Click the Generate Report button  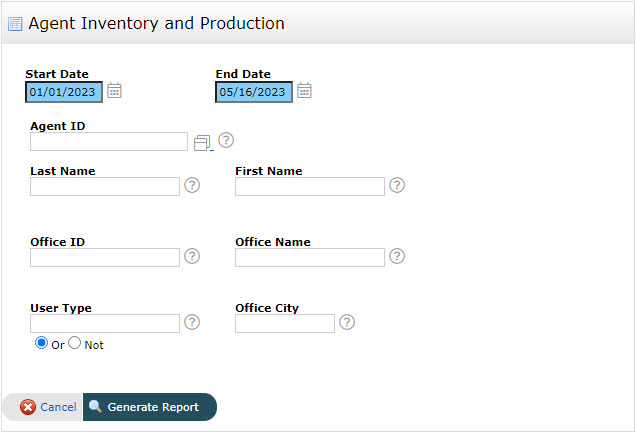pos(150,407)
